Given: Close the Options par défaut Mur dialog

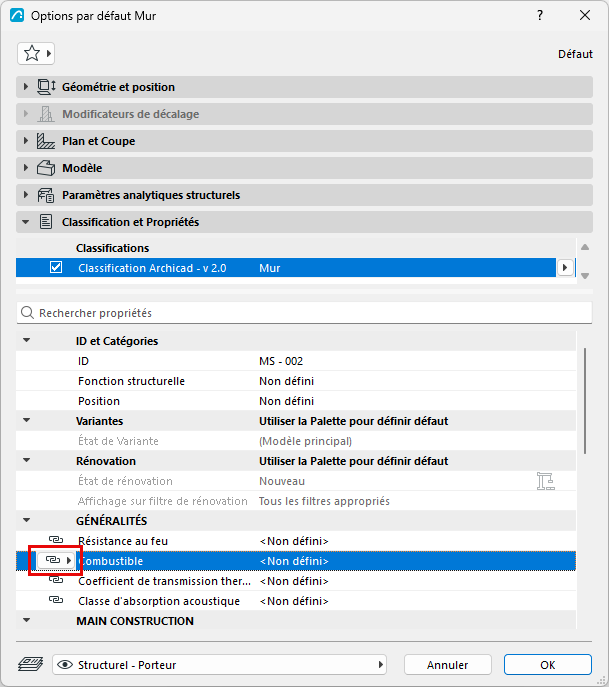Looking at the screenshot, I should click(585, 15).
